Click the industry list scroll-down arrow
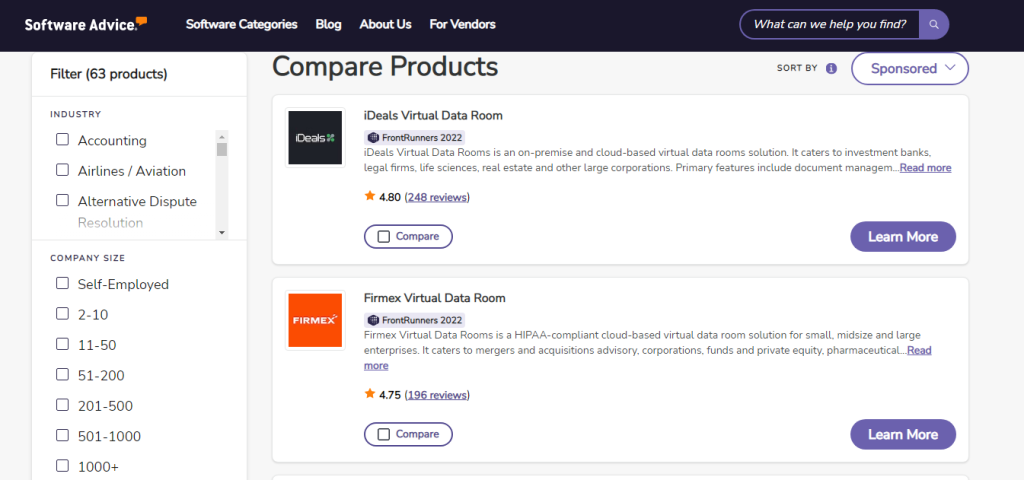This screenshot has height=480, width=1024. 222,232
